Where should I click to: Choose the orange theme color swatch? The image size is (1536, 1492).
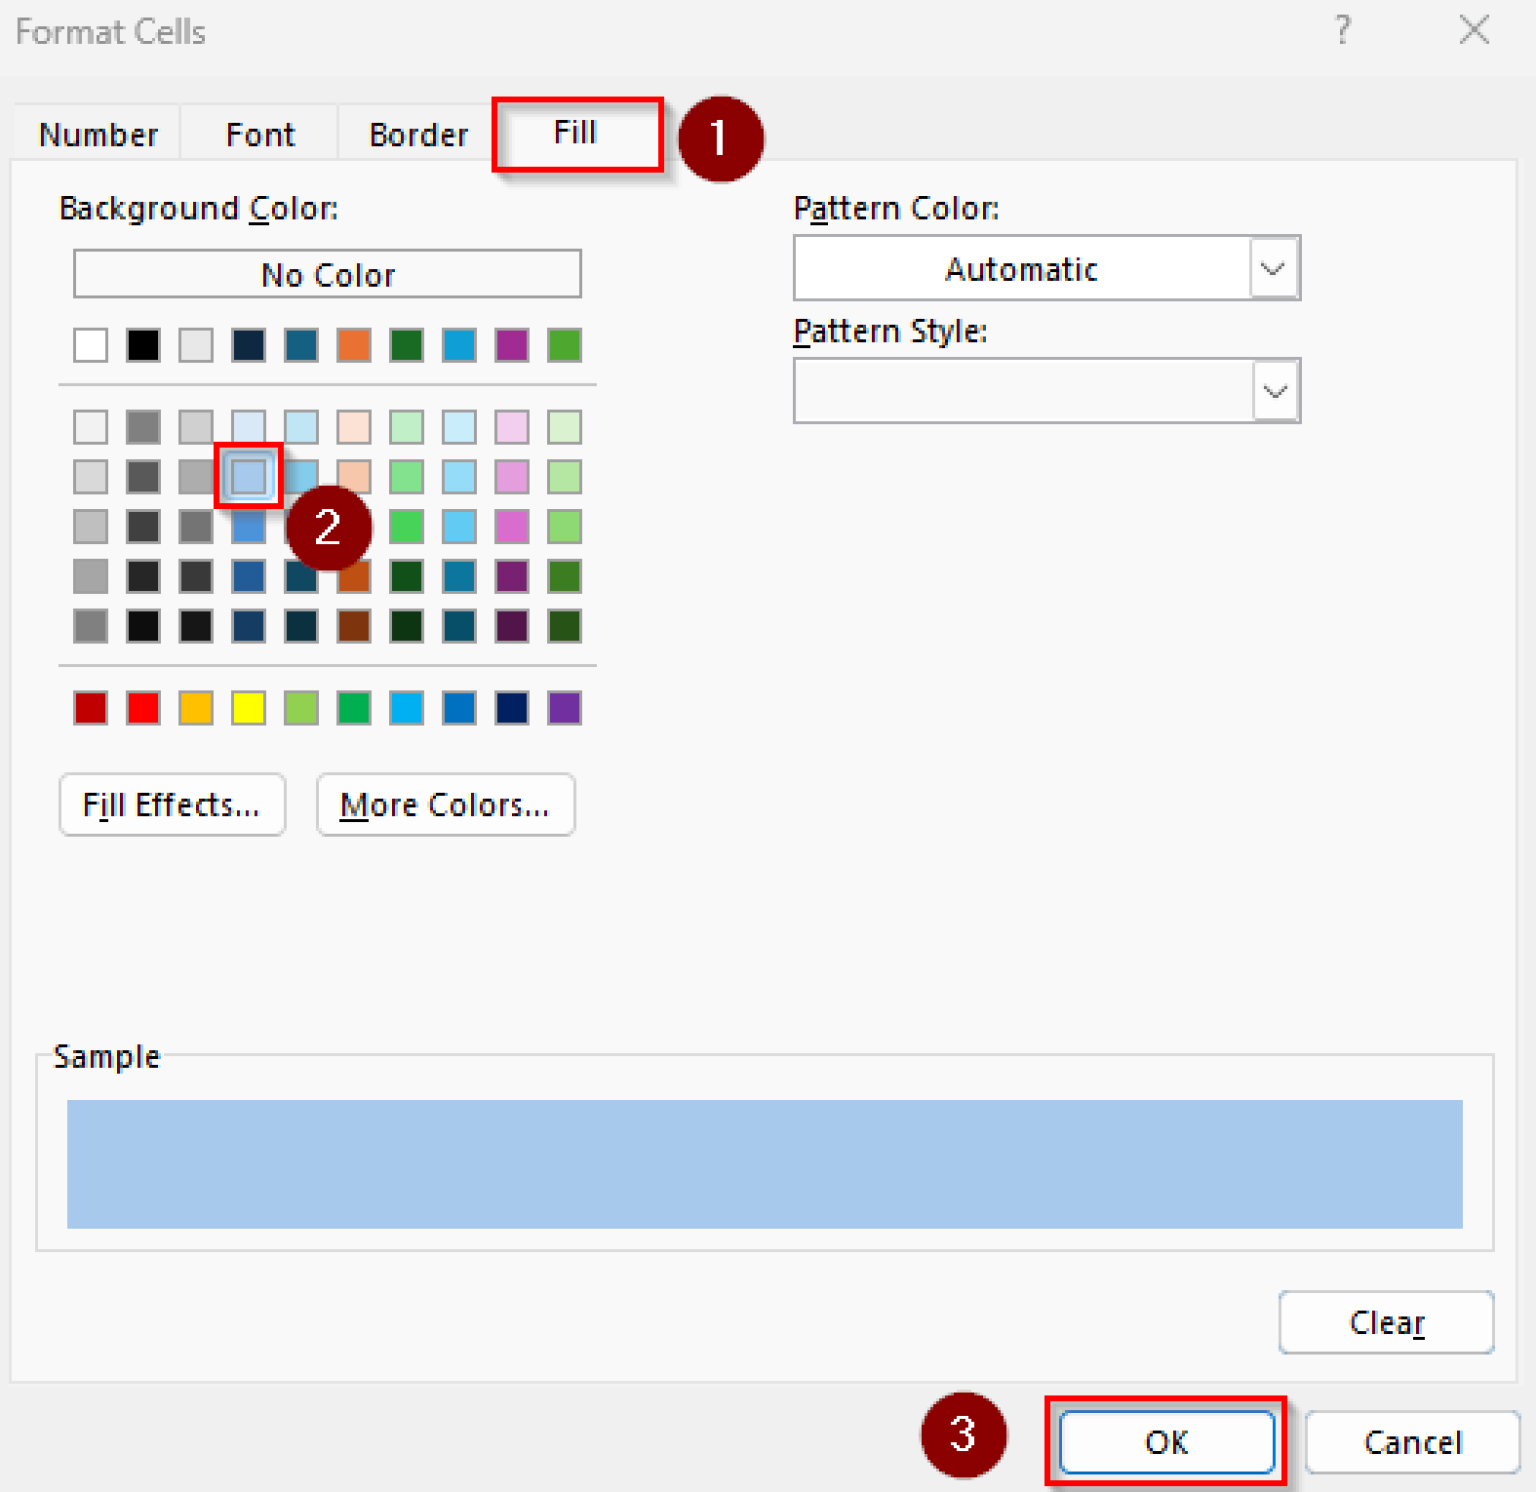click(354, 345)
